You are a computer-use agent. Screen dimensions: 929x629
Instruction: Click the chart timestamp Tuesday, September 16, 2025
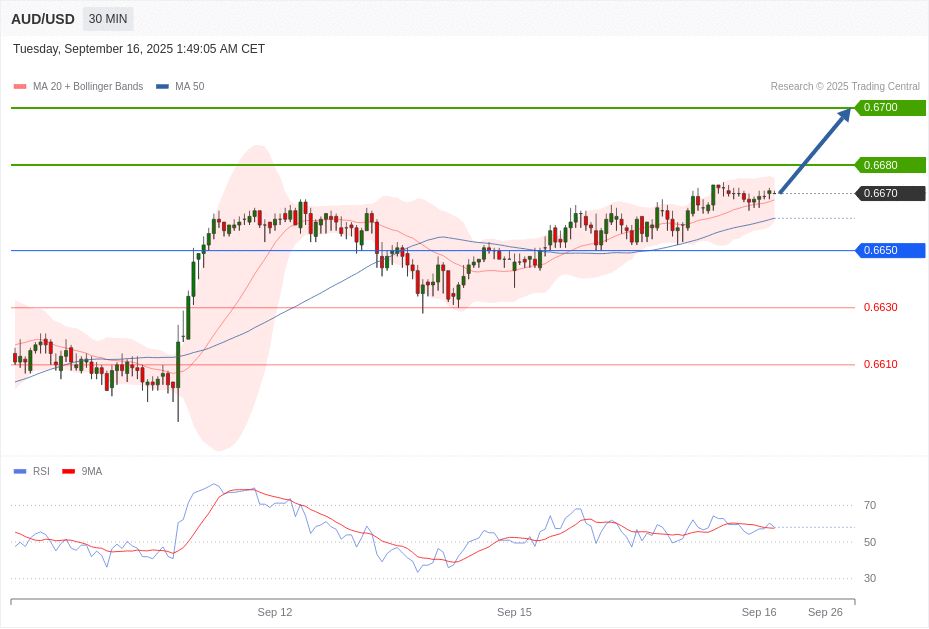139,49
